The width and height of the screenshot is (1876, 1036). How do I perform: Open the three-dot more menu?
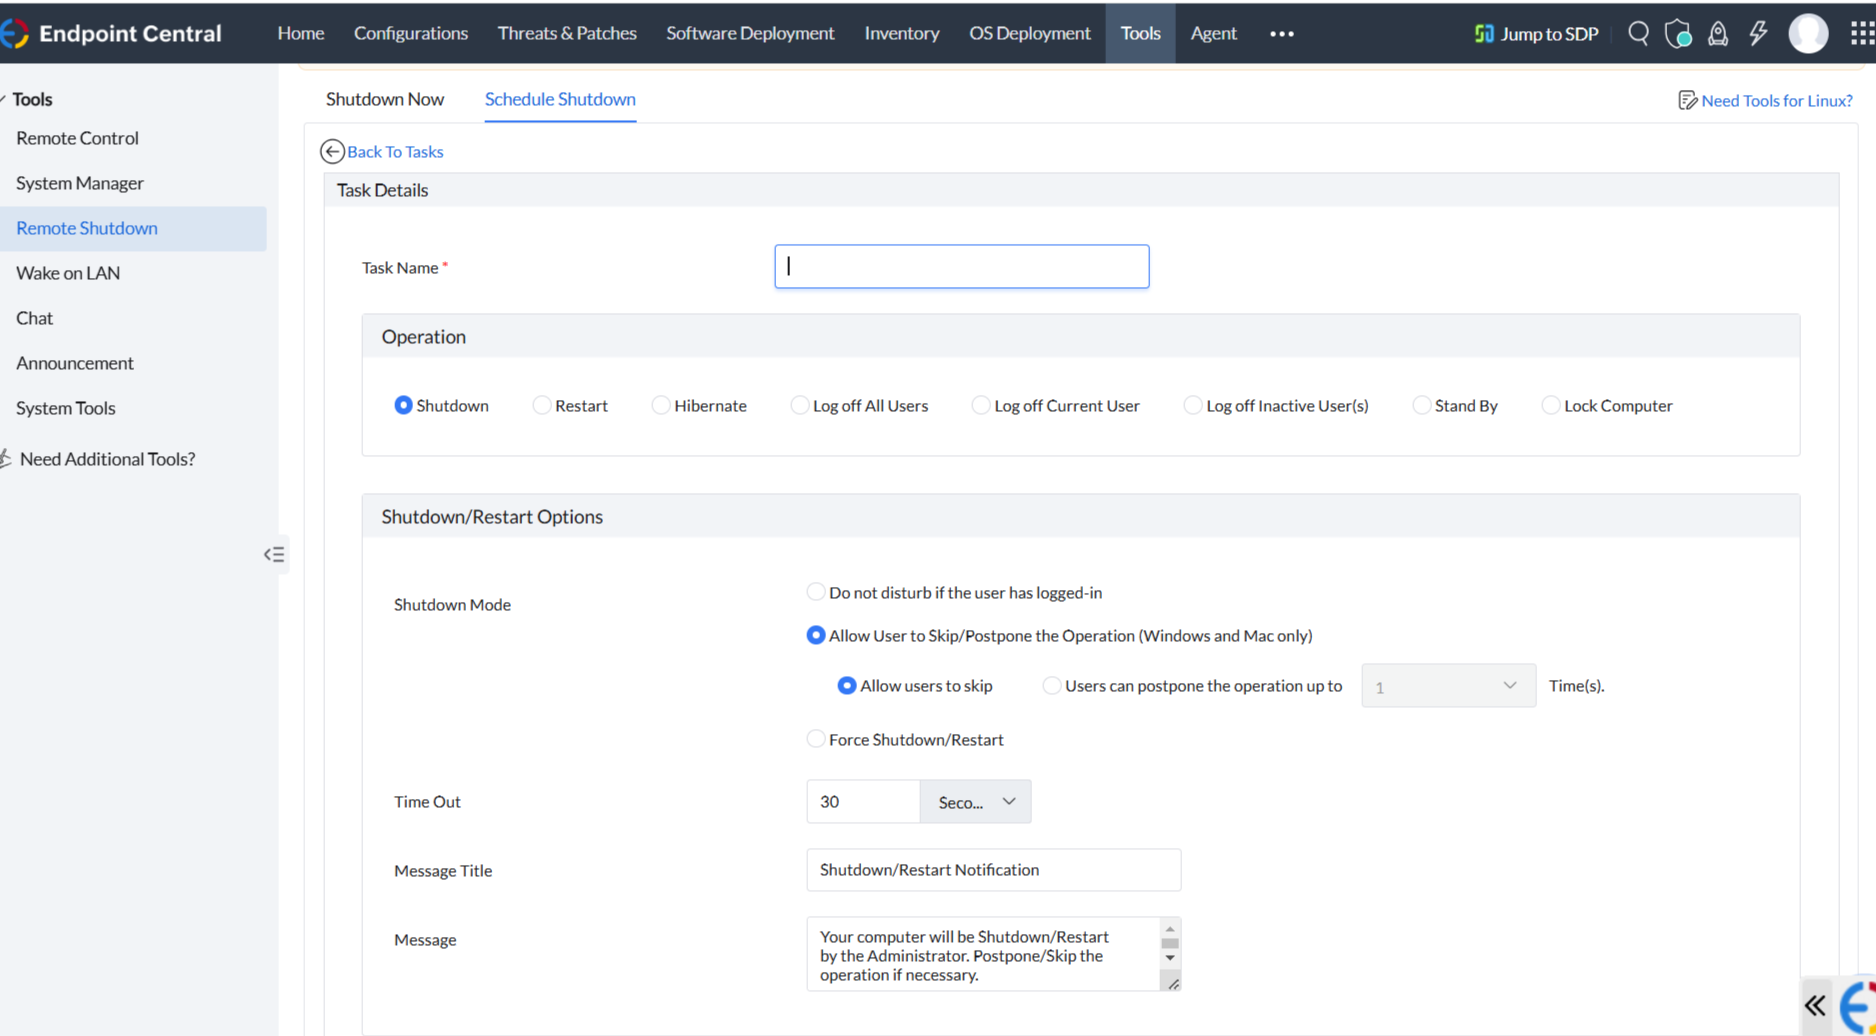point(1282,34)
